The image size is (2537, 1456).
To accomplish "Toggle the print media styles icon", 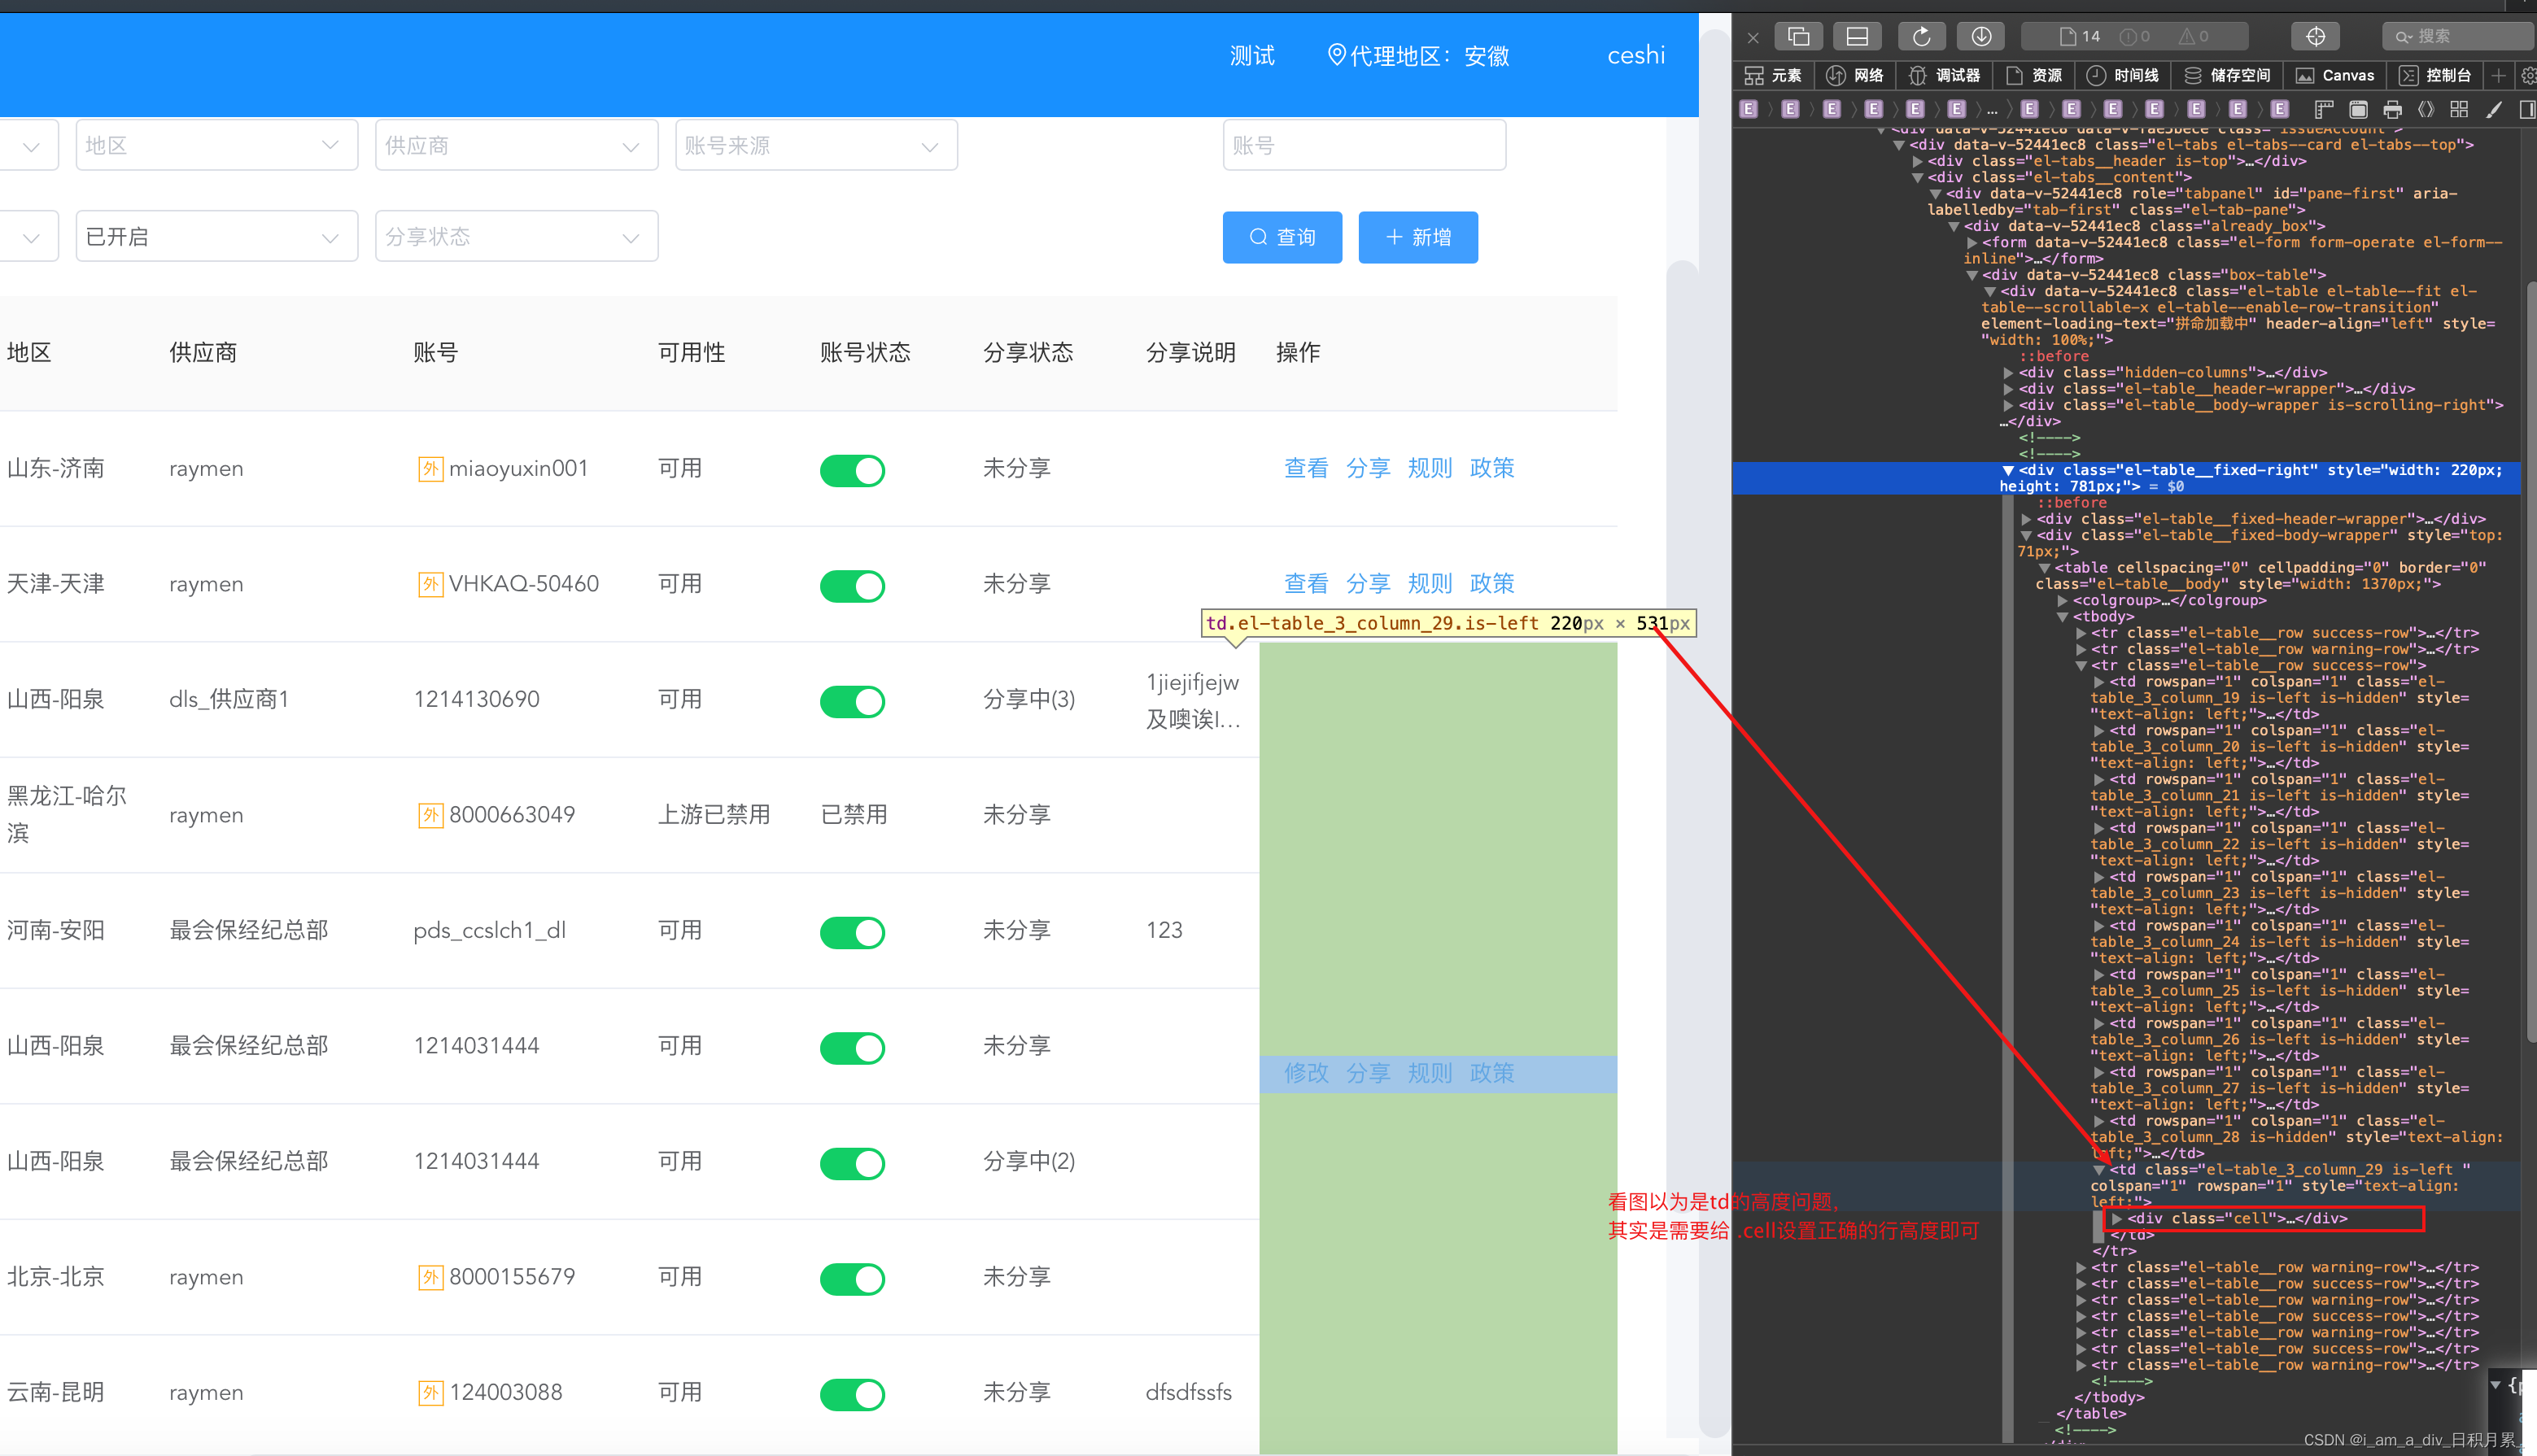I will click(2392, 109).
